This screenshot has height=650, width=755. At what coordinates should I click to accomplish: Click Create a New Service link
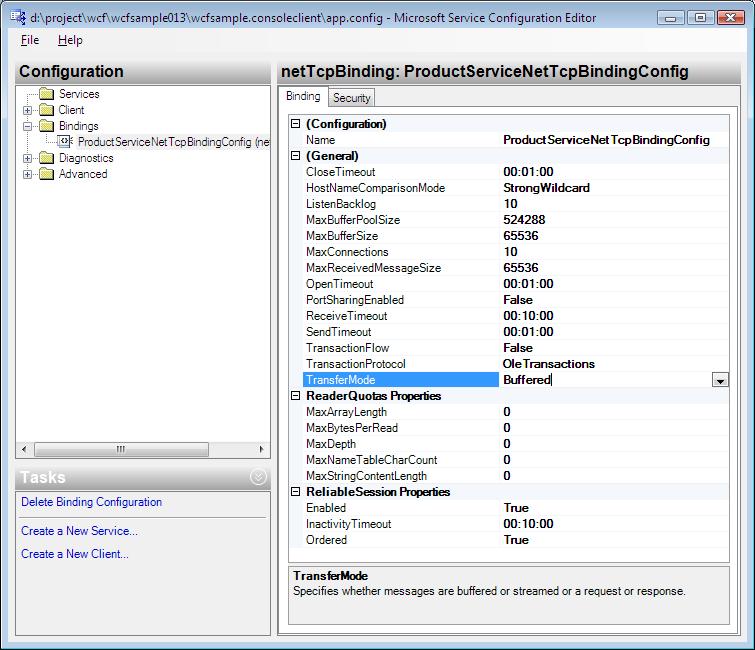(x=79, y=531)
